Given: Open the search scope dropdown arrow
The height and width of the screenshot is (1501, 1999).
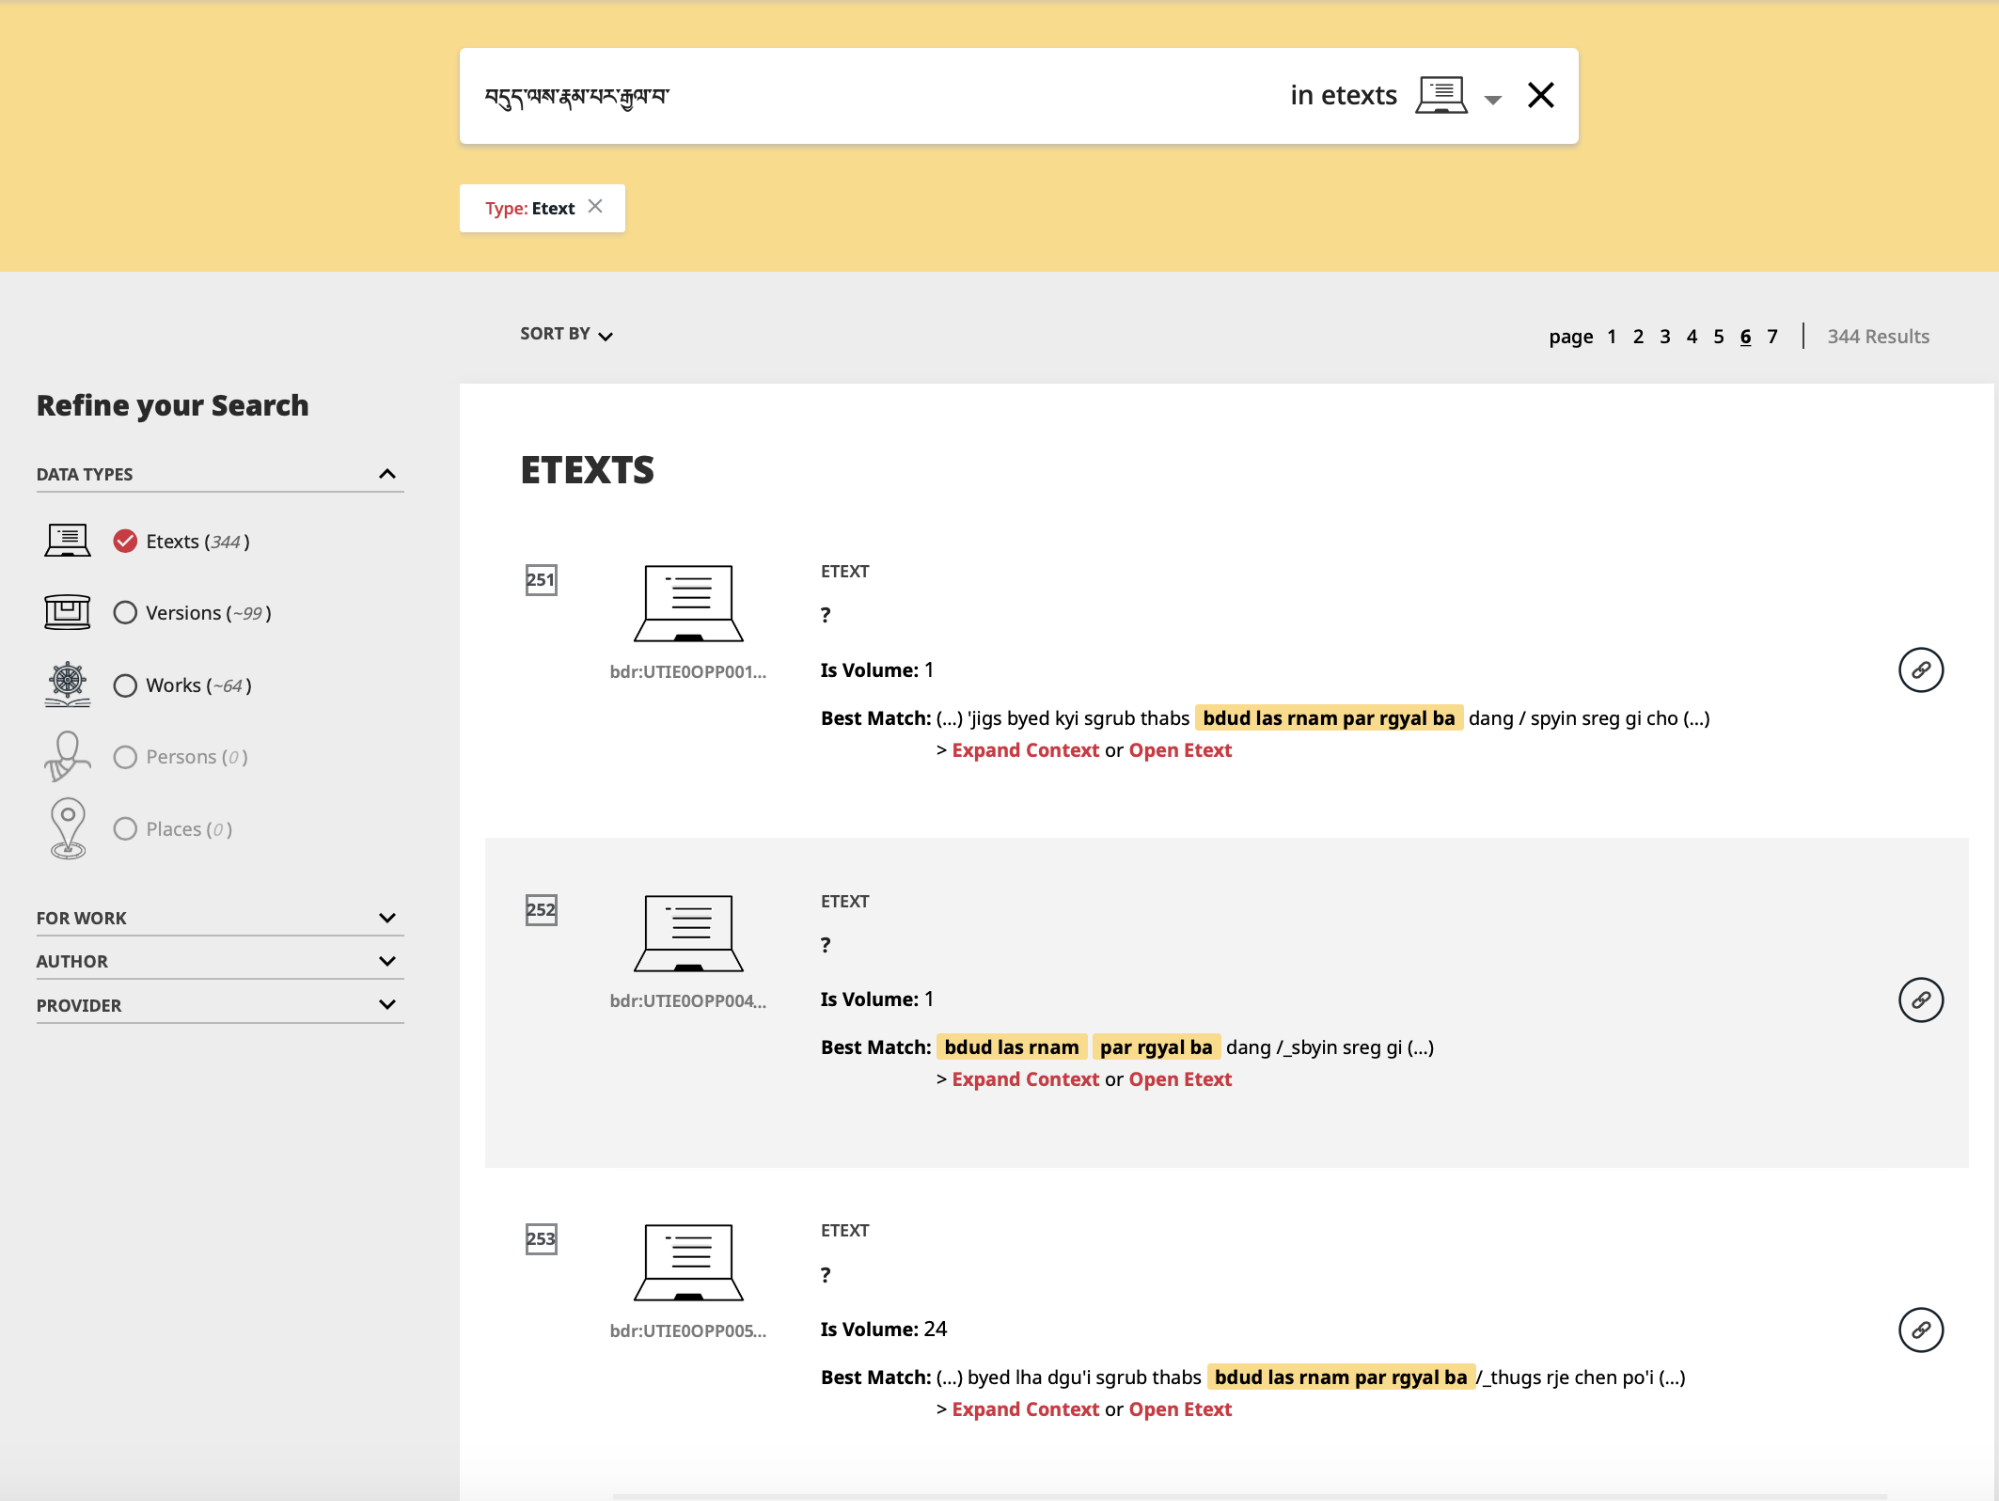Looking at the screenshot, I should pyautogui.click(x=1492, y=99).
